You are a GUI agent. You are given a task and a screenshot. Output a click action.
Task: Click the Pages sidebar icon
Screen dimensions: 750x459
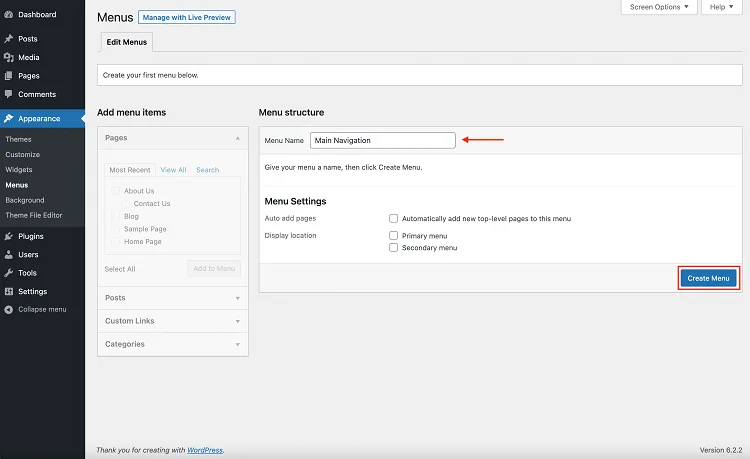coord(8,76)
